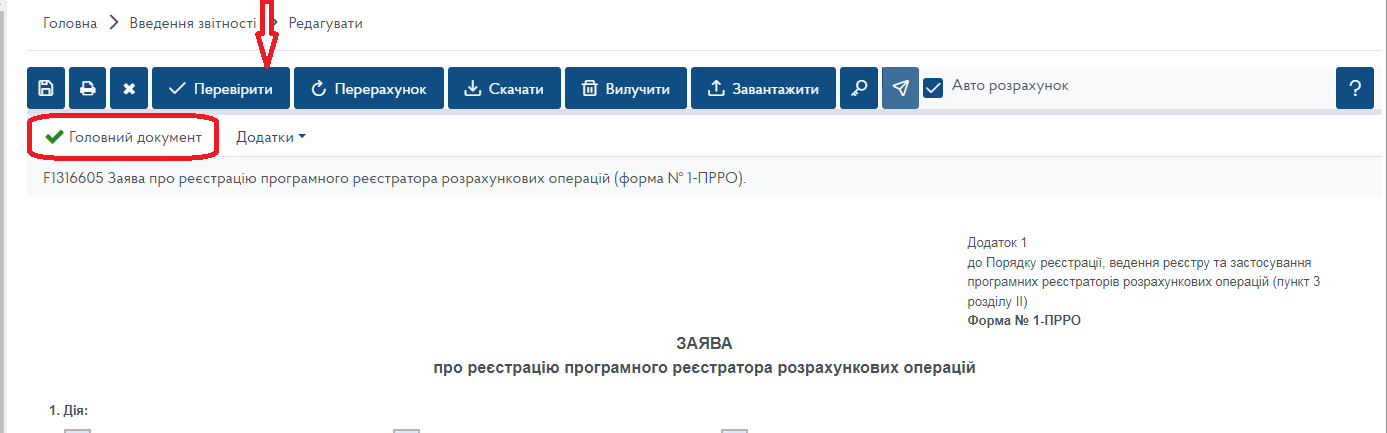Tick the middle checkbox under 1. Дія
This screenshot has width=1387, height=433.
pos(405,430)
